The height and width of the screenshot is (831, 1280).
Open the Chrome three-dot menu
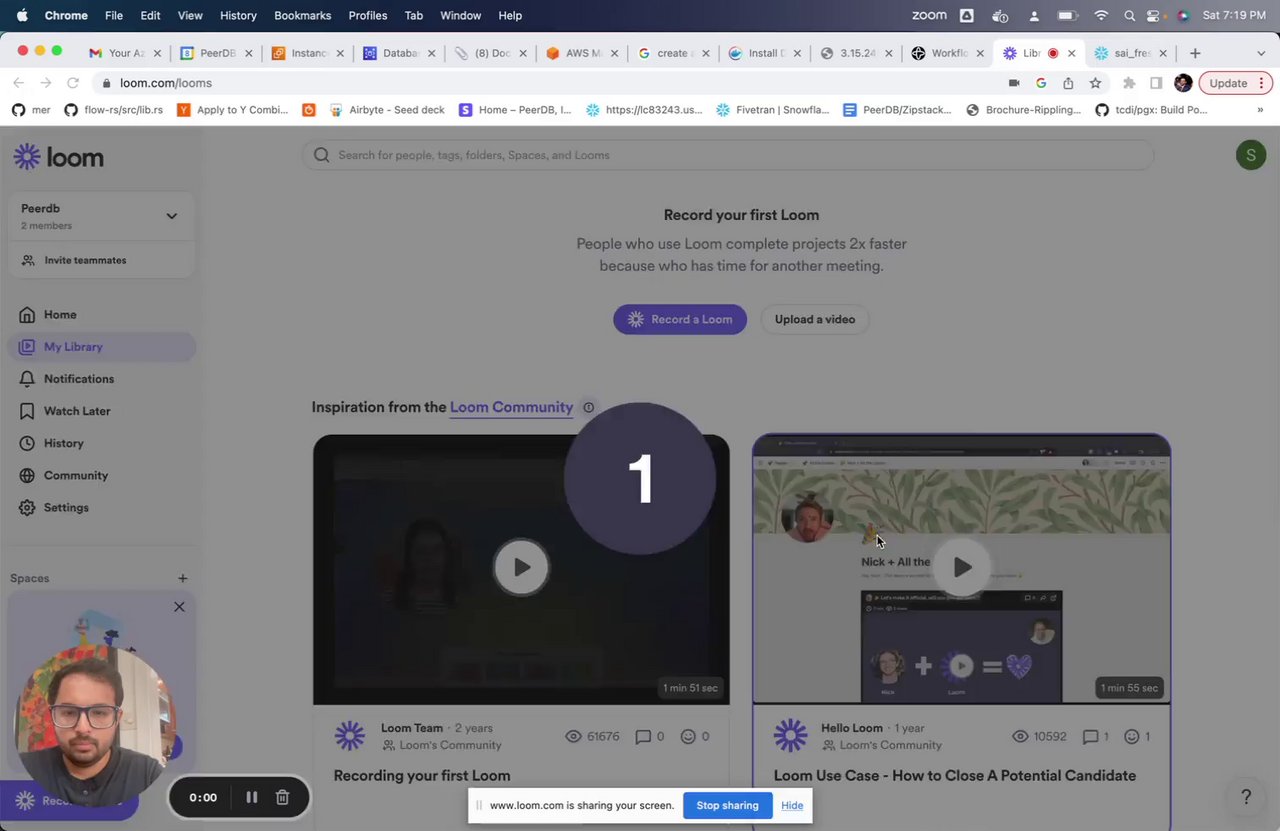tap(1262, 83)
